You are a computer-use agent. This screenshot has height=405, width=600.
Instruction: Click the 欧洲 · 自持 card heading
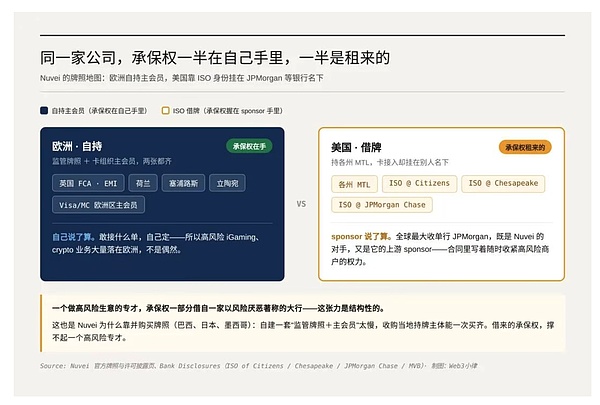77,146
